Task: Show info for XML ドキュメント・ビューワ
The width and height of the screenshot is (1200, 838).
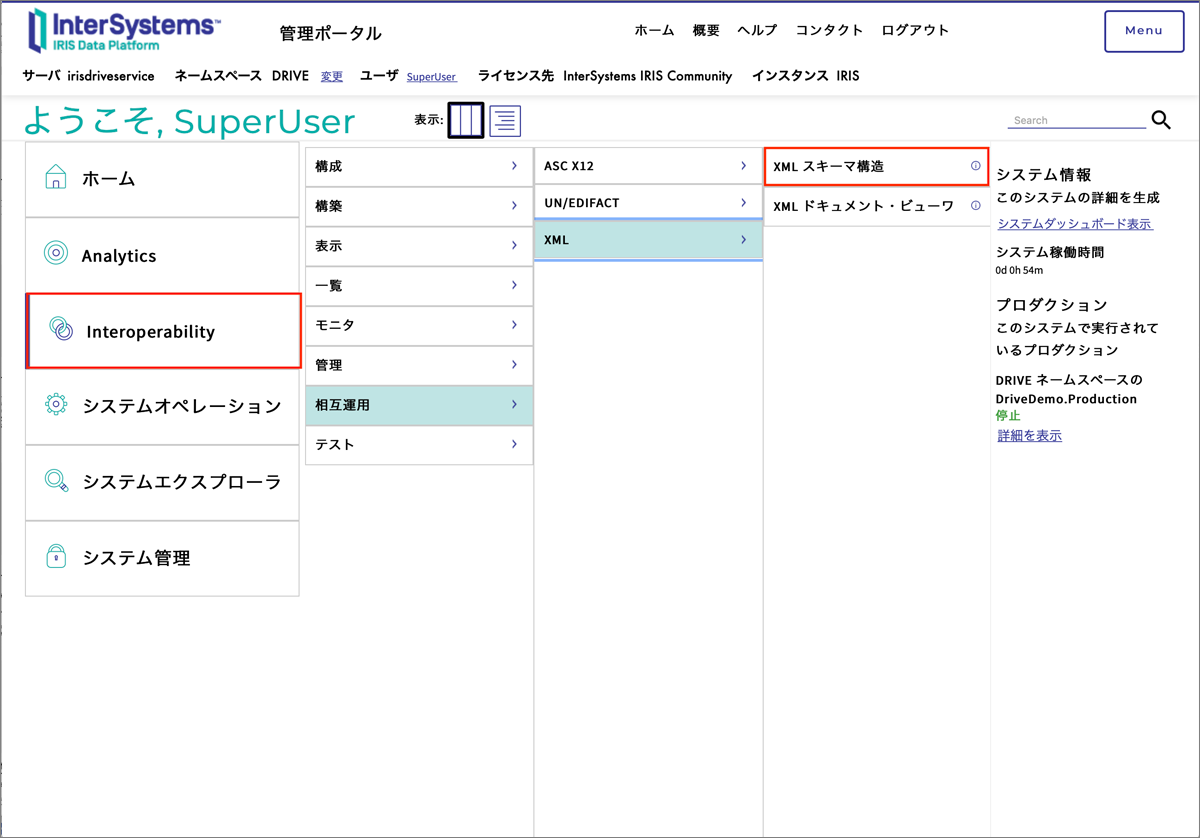Action: pos(976,206)
